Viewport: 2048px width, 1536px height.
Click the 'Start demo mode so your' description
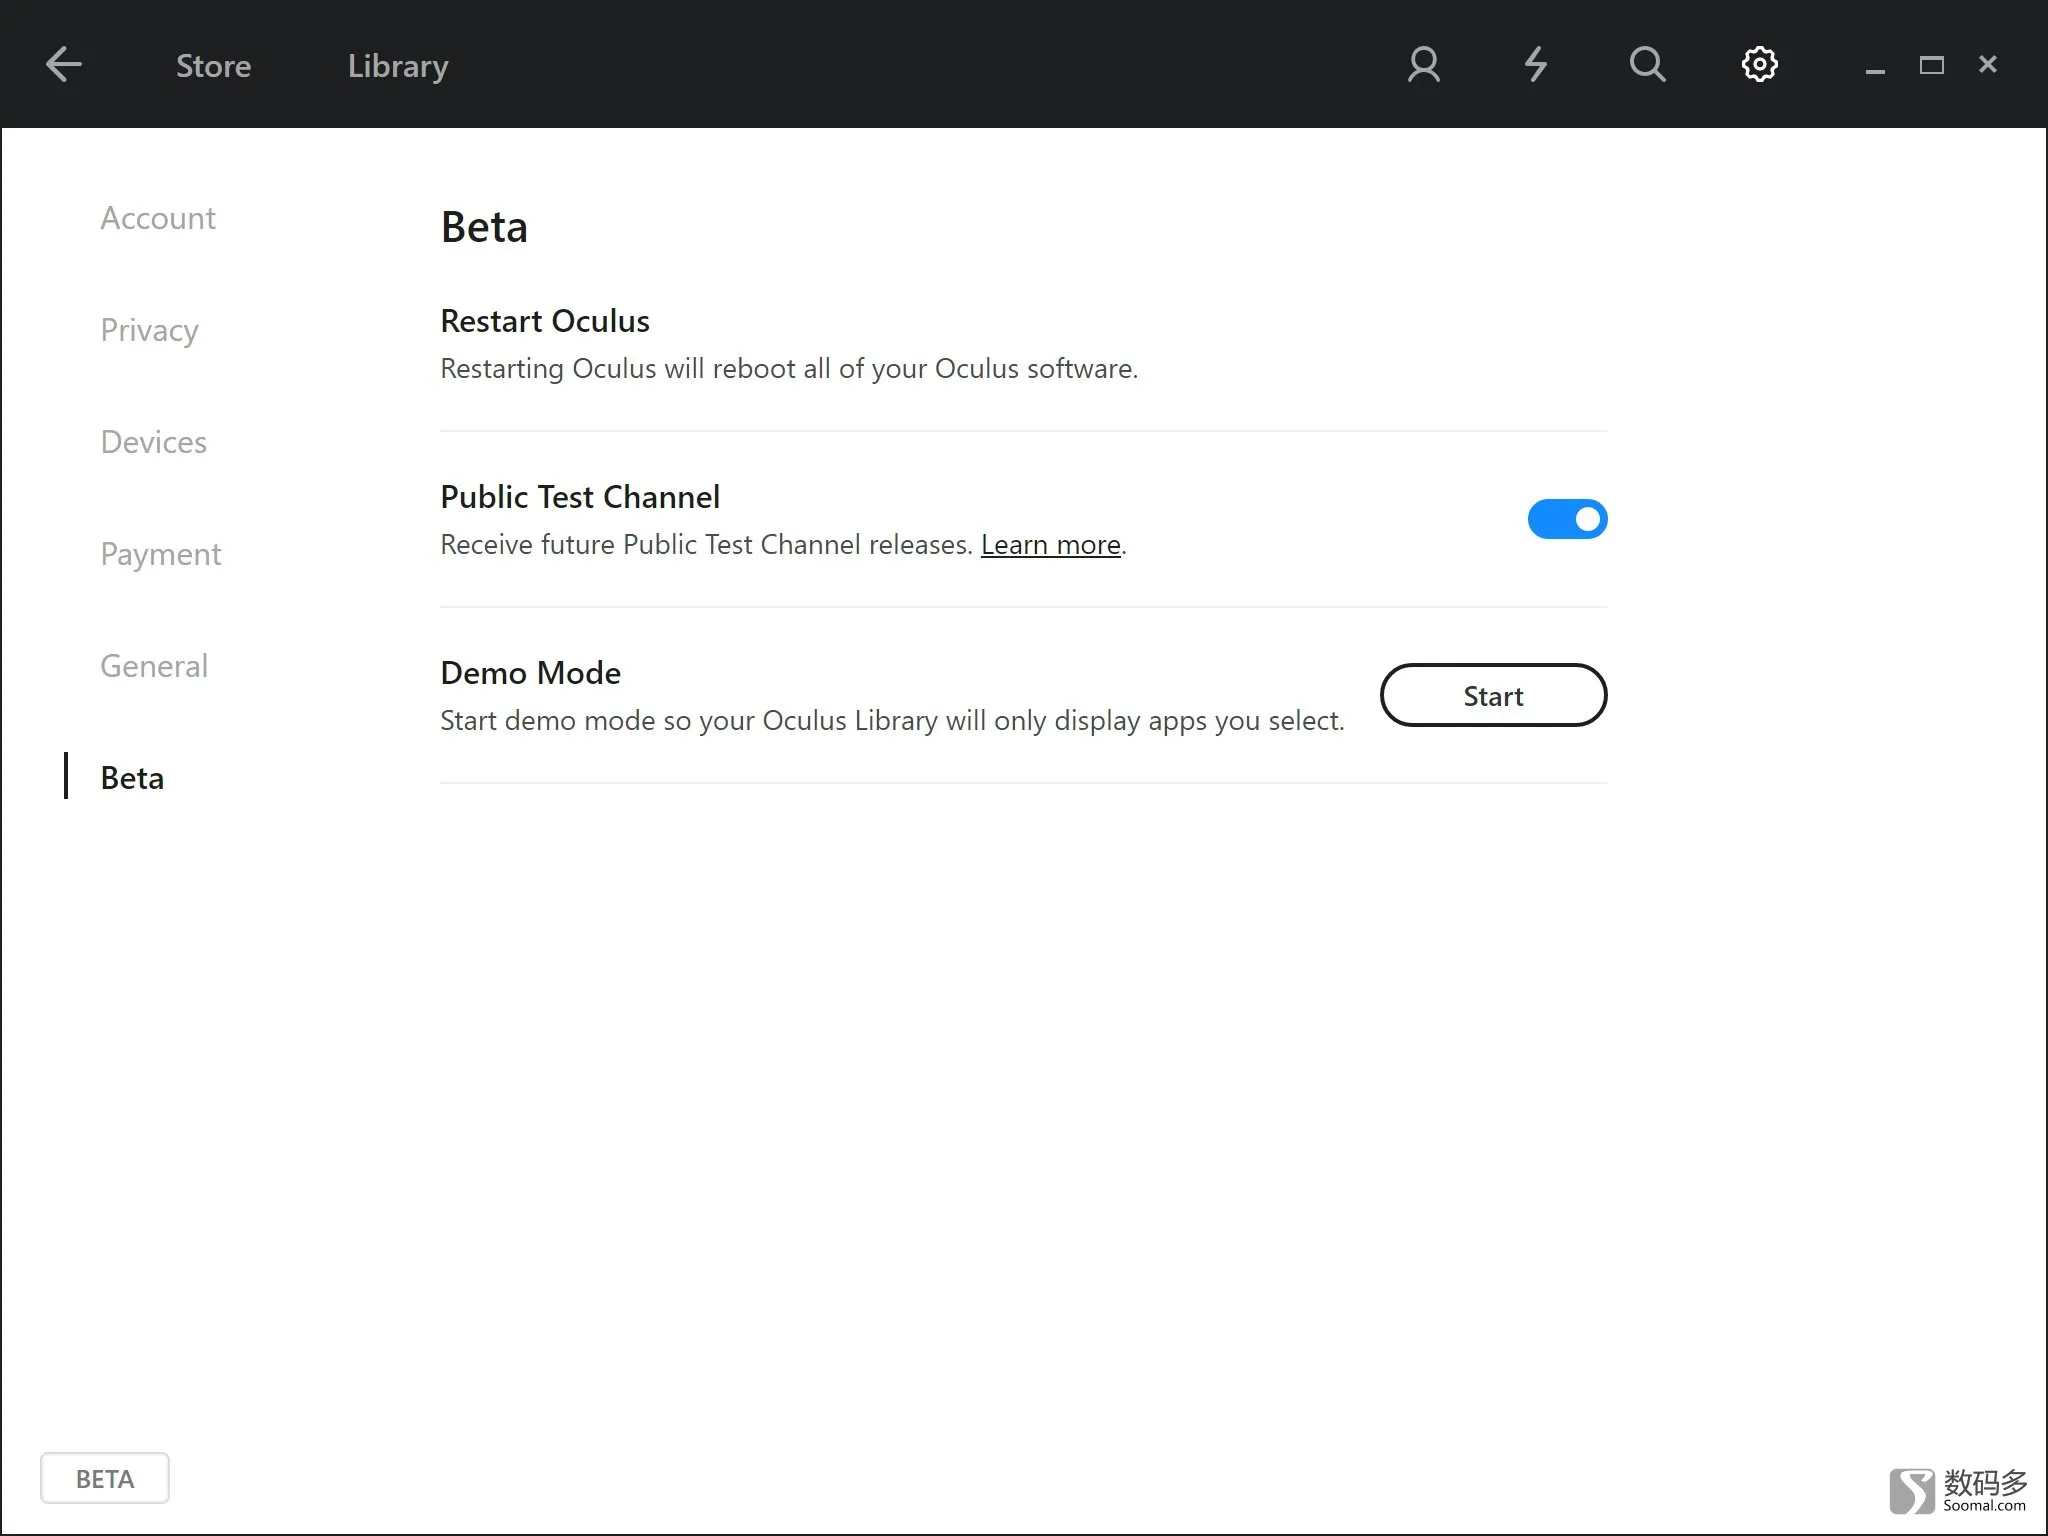click(892, 721)
